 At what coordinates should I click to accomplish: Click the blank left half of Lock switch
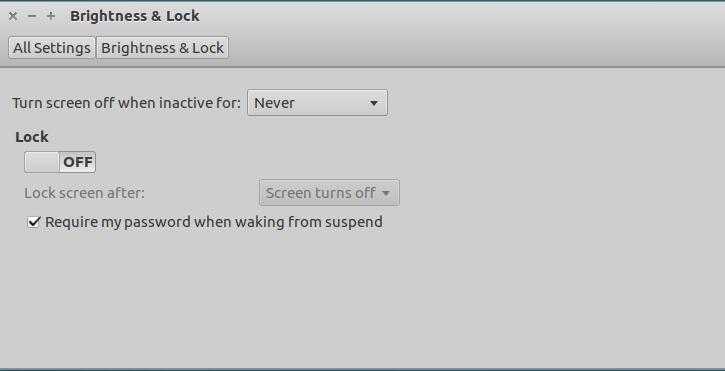point(42,162)
